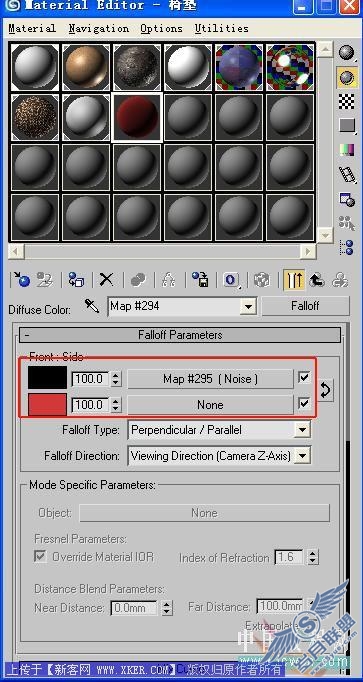Open the Material menu
Image resolution: width=363 pixels, height=682 pixels.
[32, 29]
